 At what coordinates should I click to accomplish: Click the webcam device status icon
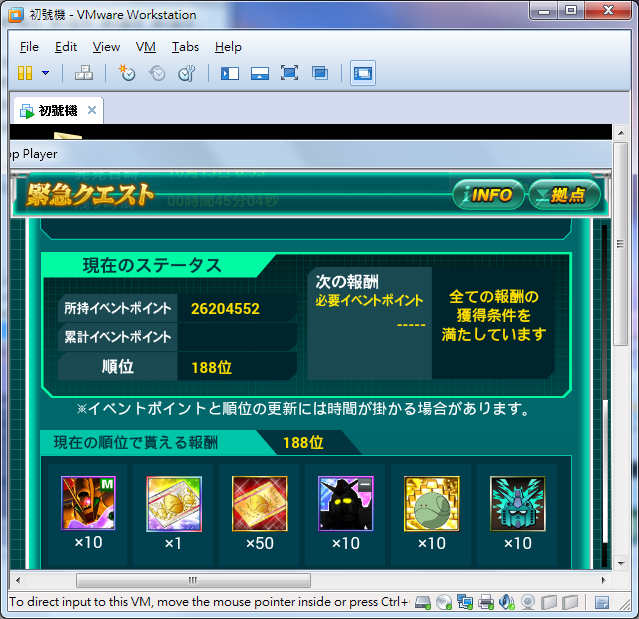click(x=528, y=602)
